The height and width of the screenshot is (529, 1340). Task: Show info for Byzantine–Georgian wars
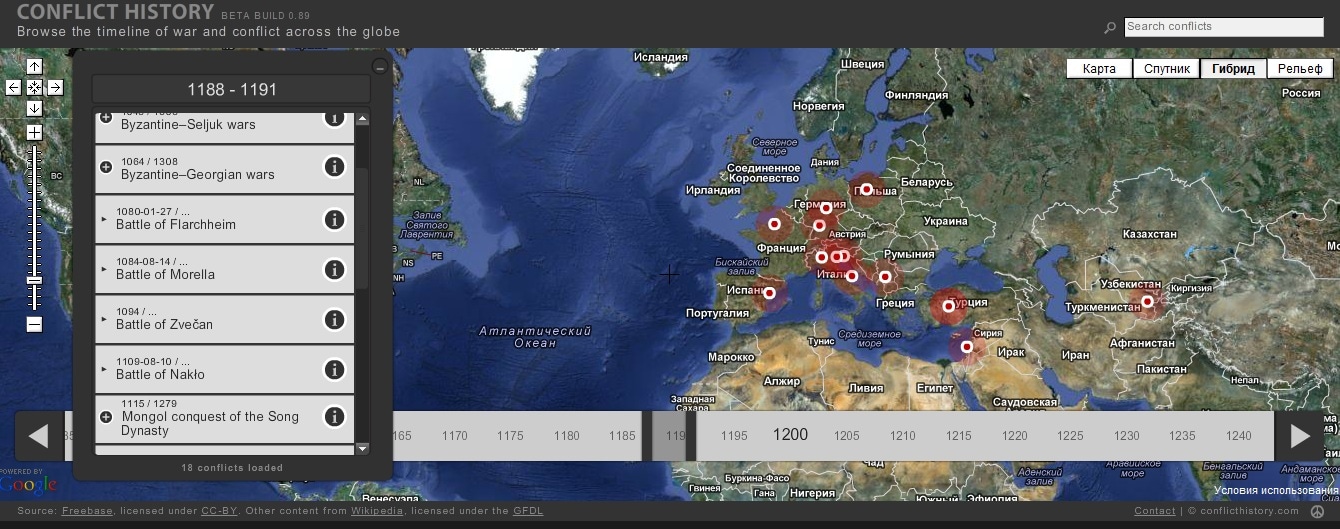tap(334, 167)
